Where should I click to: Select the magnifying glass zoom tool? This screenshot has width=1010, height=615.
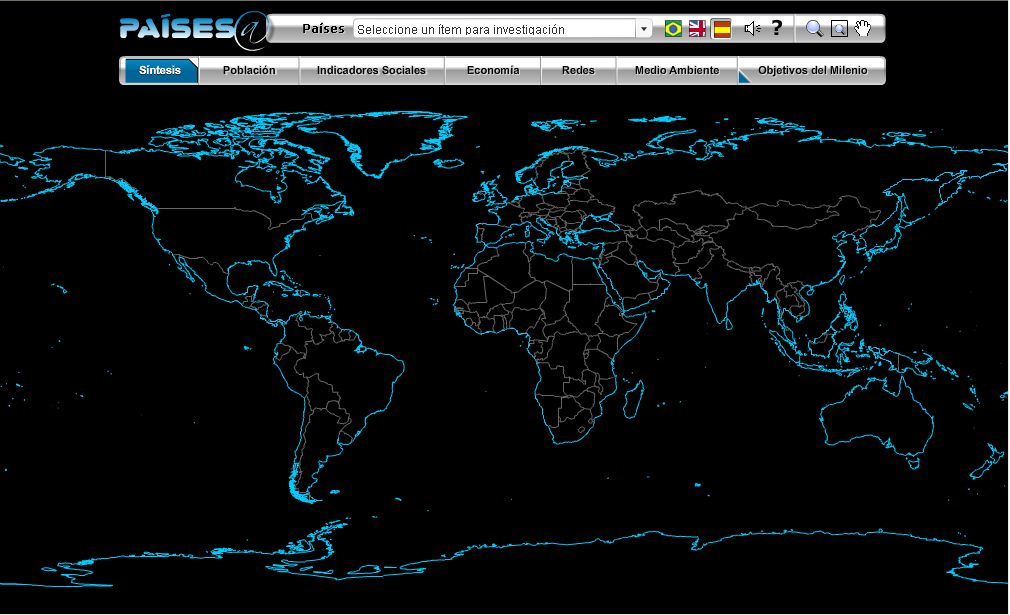pyautogui.click(x=814, y=29)
